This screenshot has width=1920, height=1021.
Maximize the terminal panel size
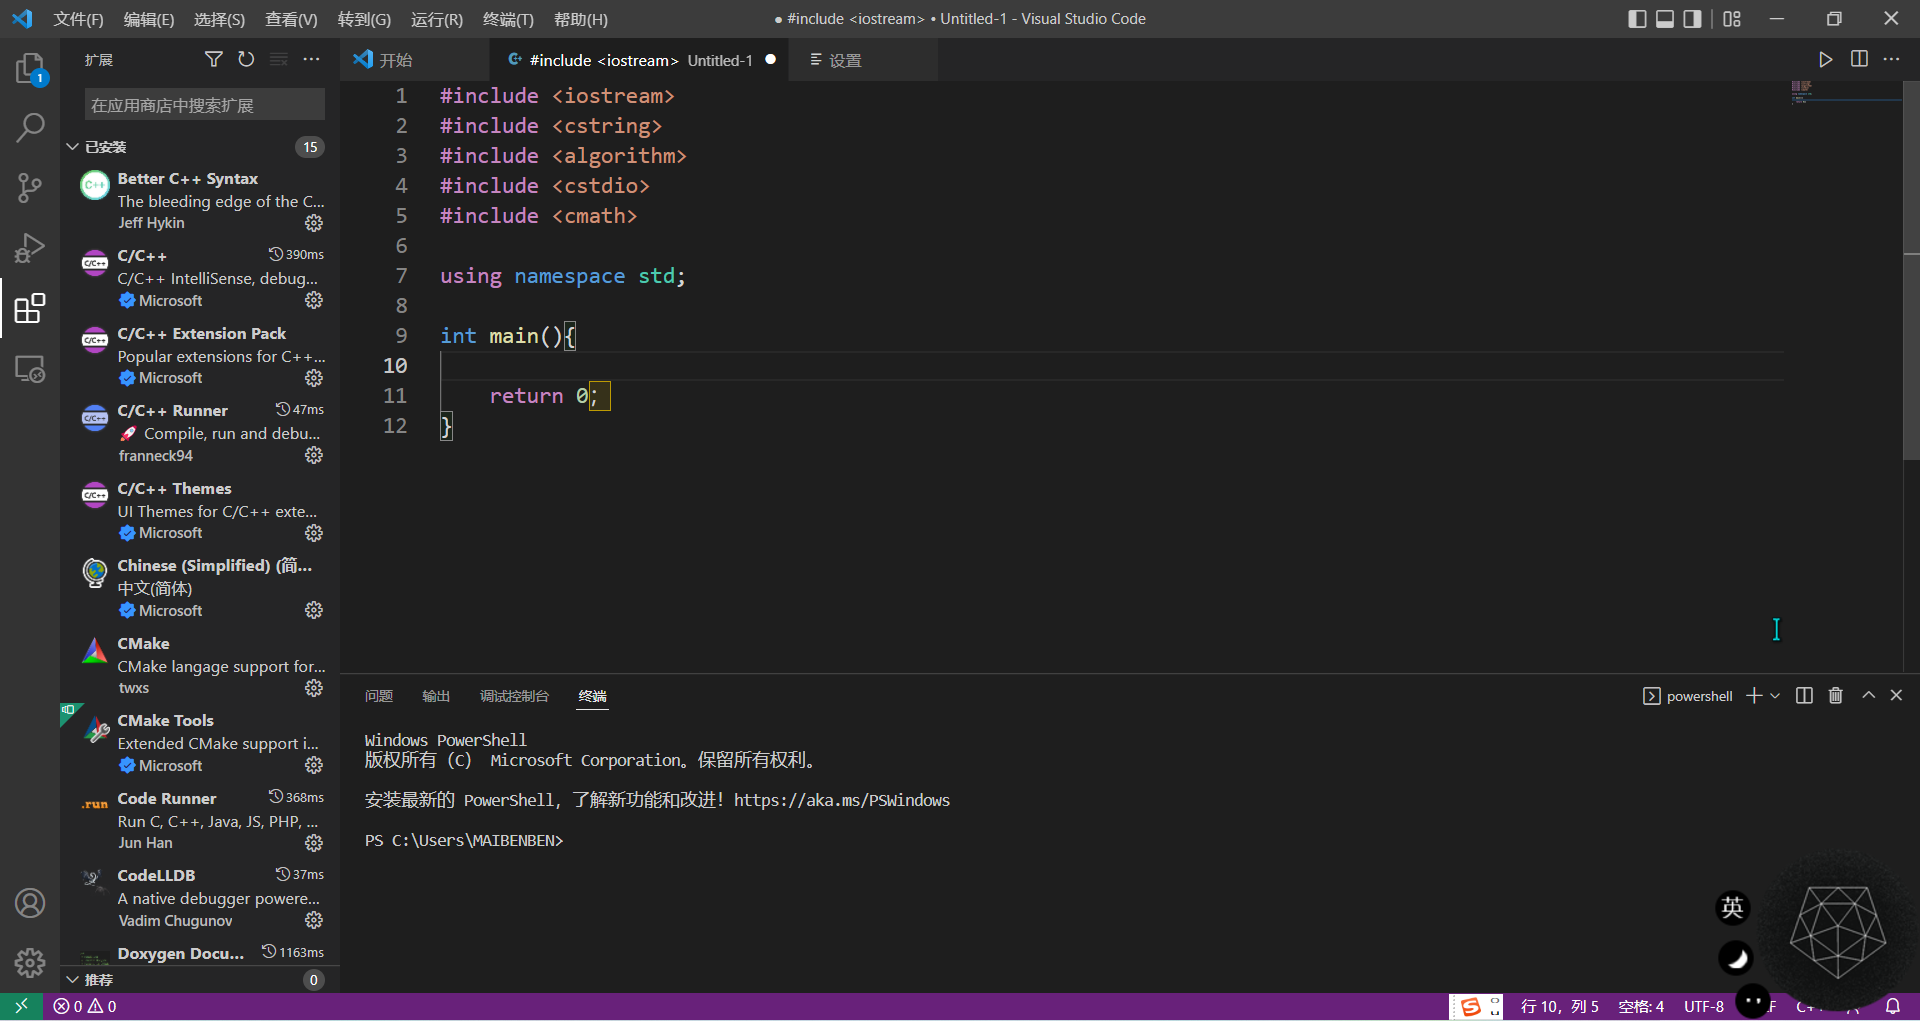pyautogui.click(x=1868, y=696)
